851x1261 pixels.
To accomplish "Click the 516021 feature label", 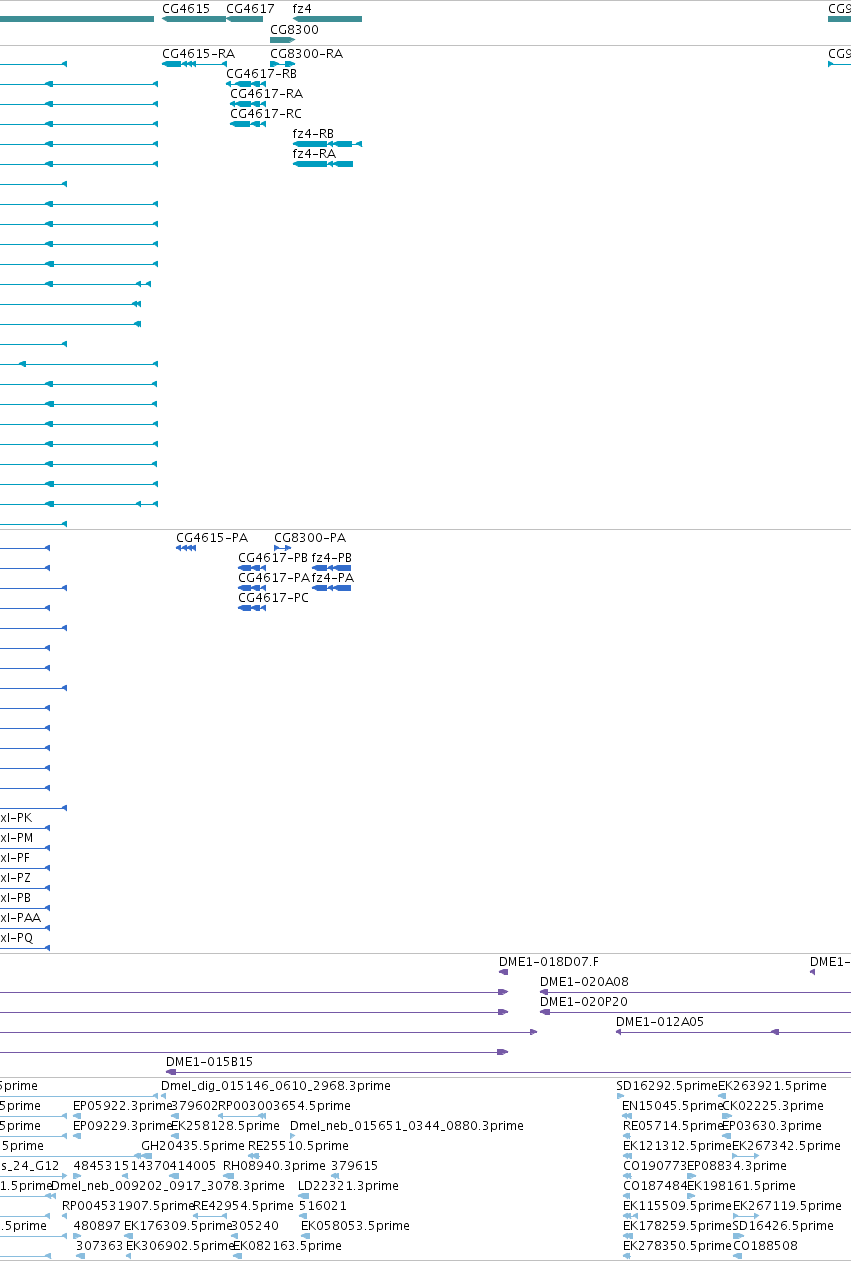I will [323, 1206].
